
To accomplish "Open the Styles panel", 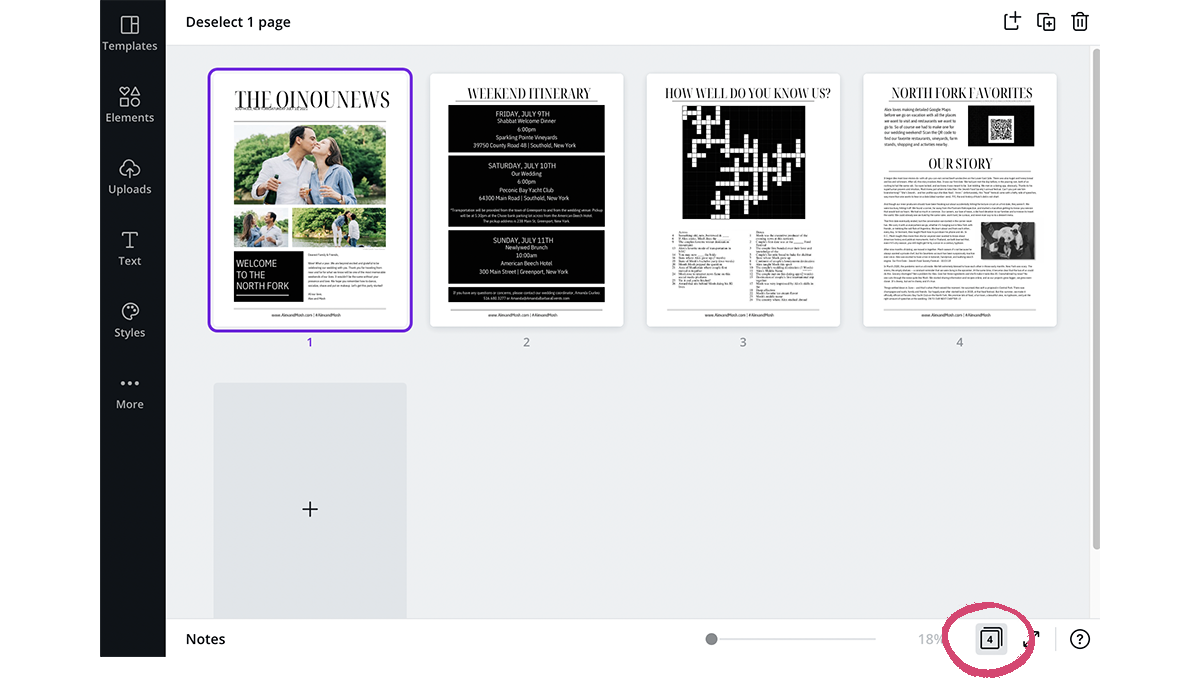I will [x=130, y=320].
